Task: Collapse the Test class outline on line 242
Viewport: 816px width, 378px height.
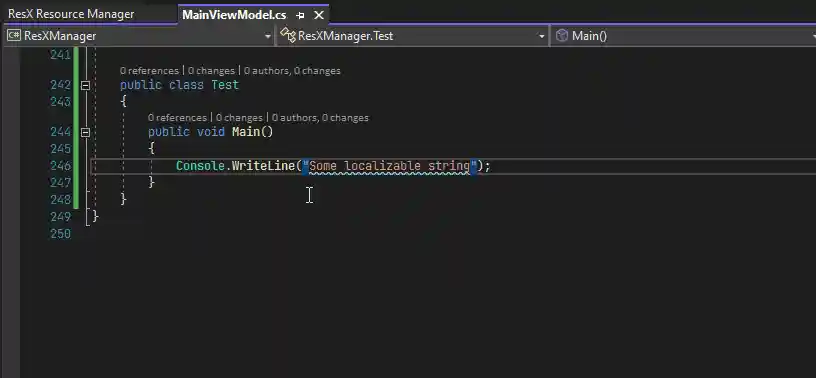Action: 85,85
